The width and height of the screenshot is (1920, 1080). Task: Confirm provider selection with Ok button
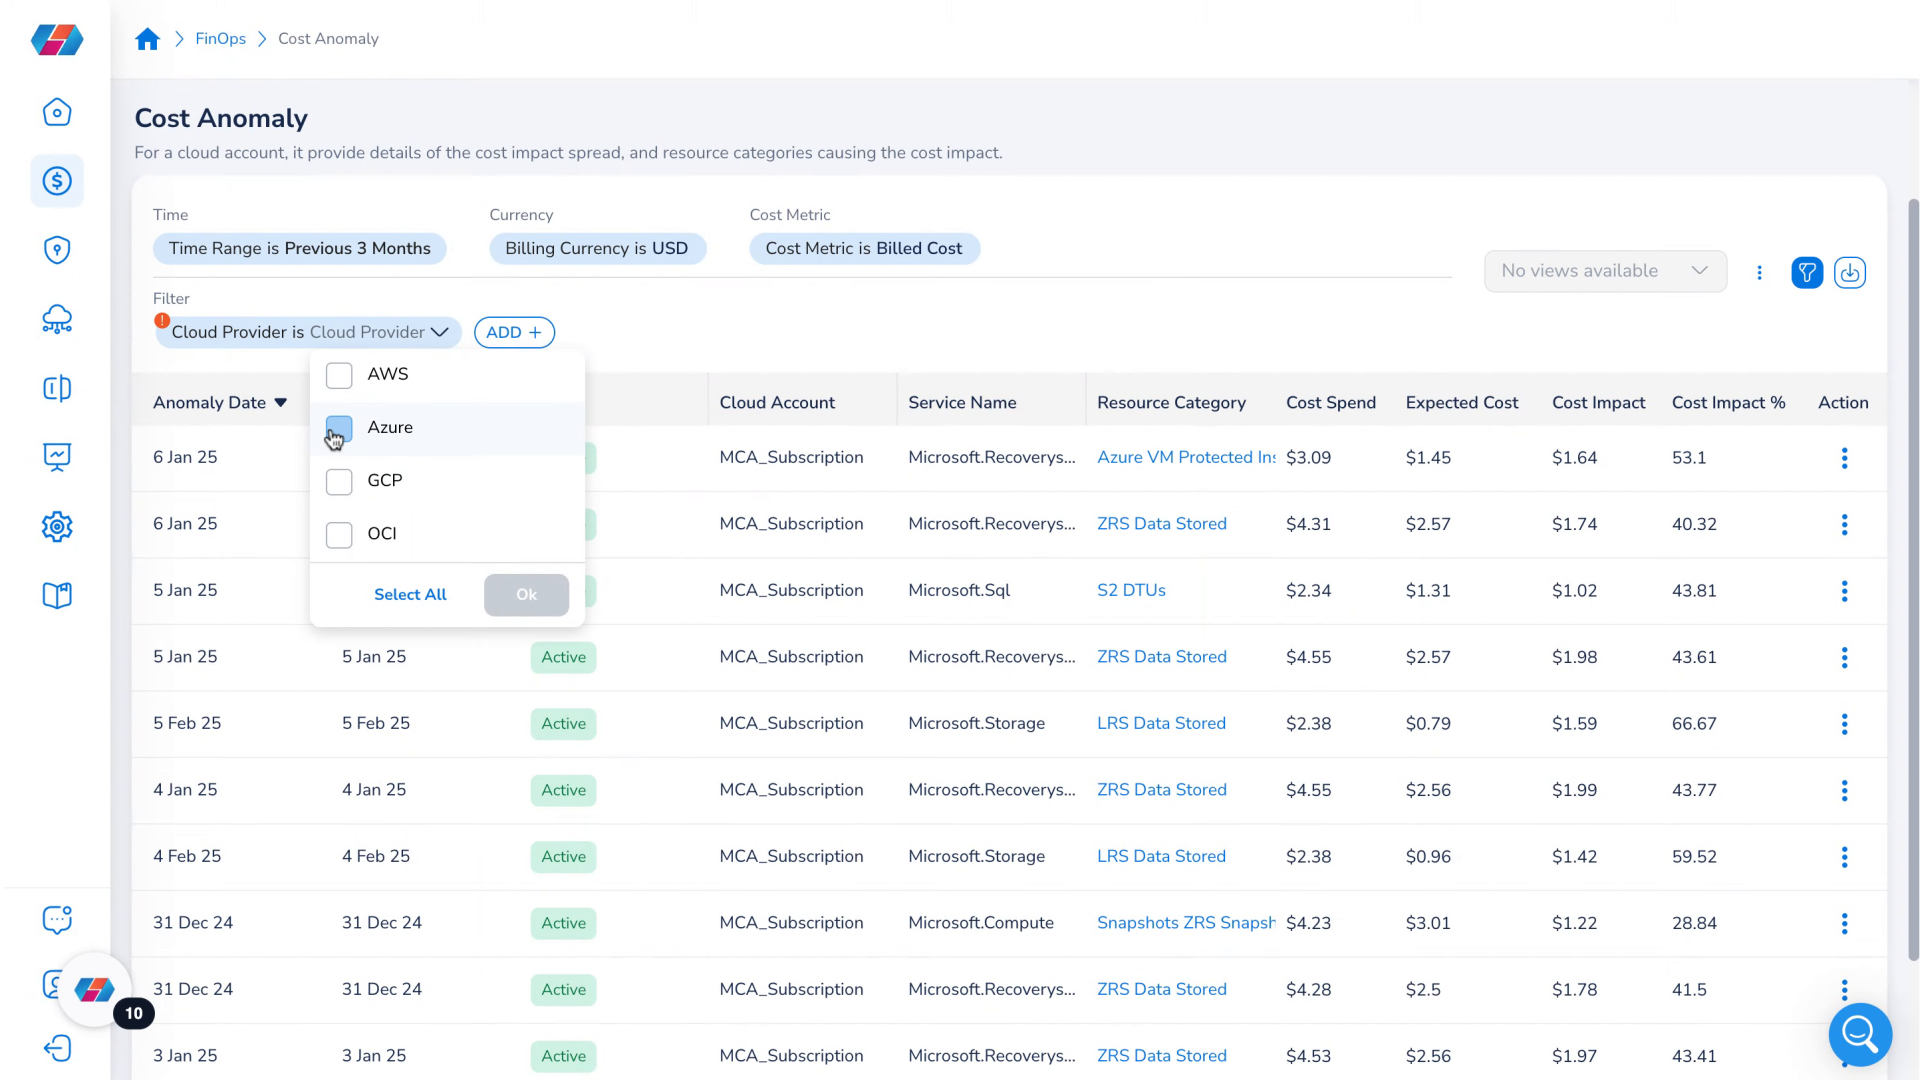click(x=526, y=594)
